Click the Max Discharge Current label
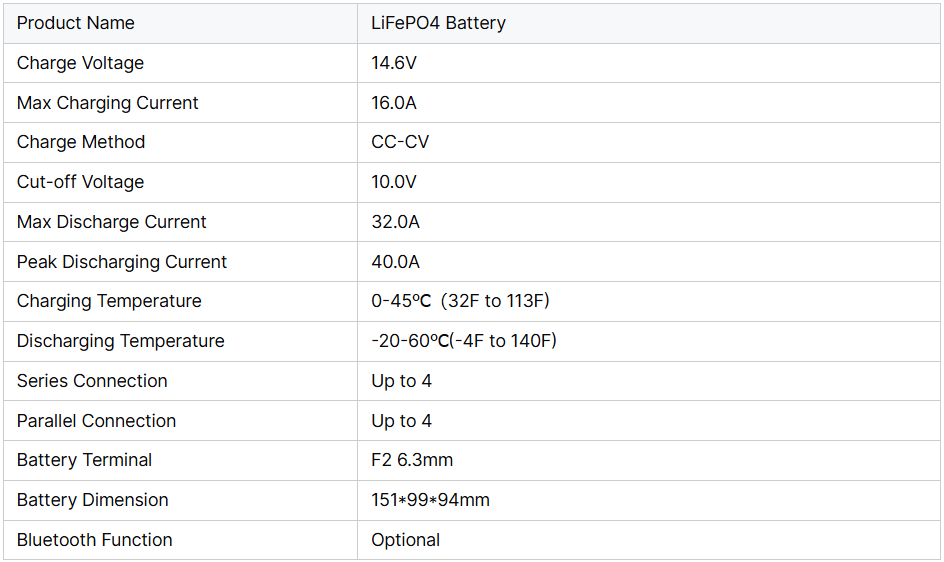 (x=112, y=222)
